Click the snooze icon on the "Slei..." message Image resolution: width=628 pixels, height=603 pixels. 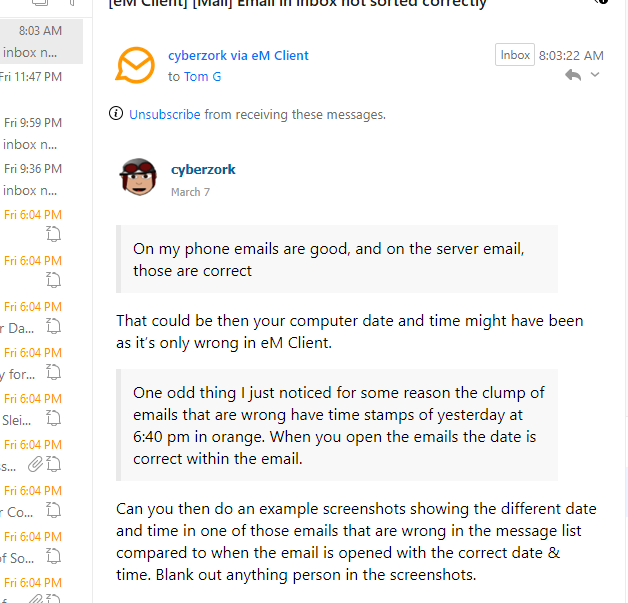click(55, 418)
